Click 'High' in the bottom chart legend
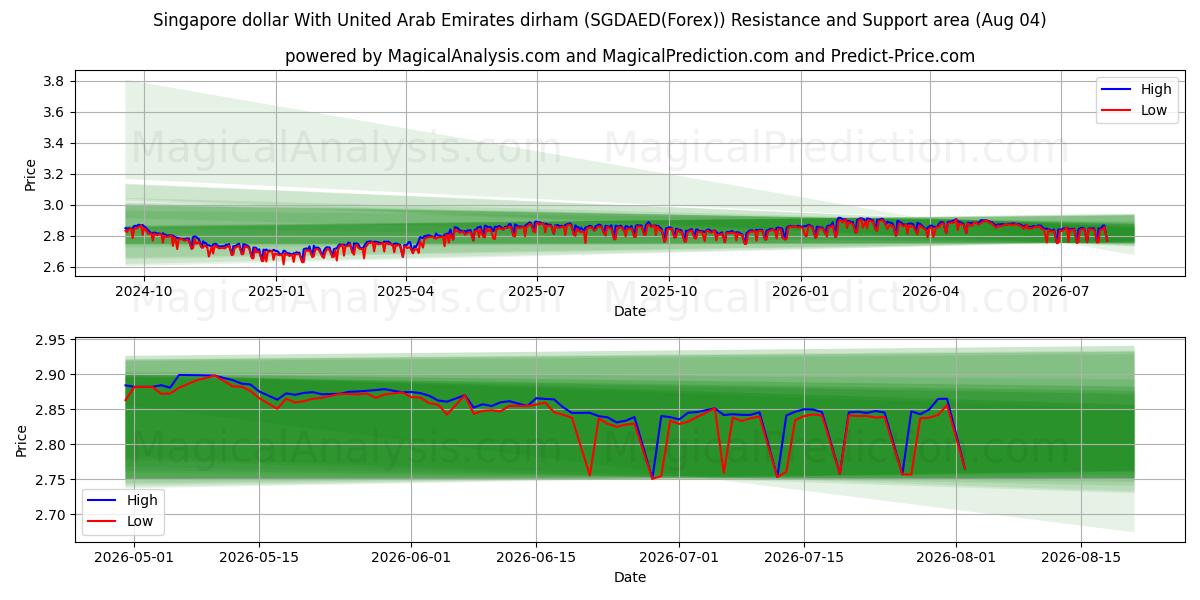Image resolution: width=1200 pixels, height=600 pixels. [142, 500]
